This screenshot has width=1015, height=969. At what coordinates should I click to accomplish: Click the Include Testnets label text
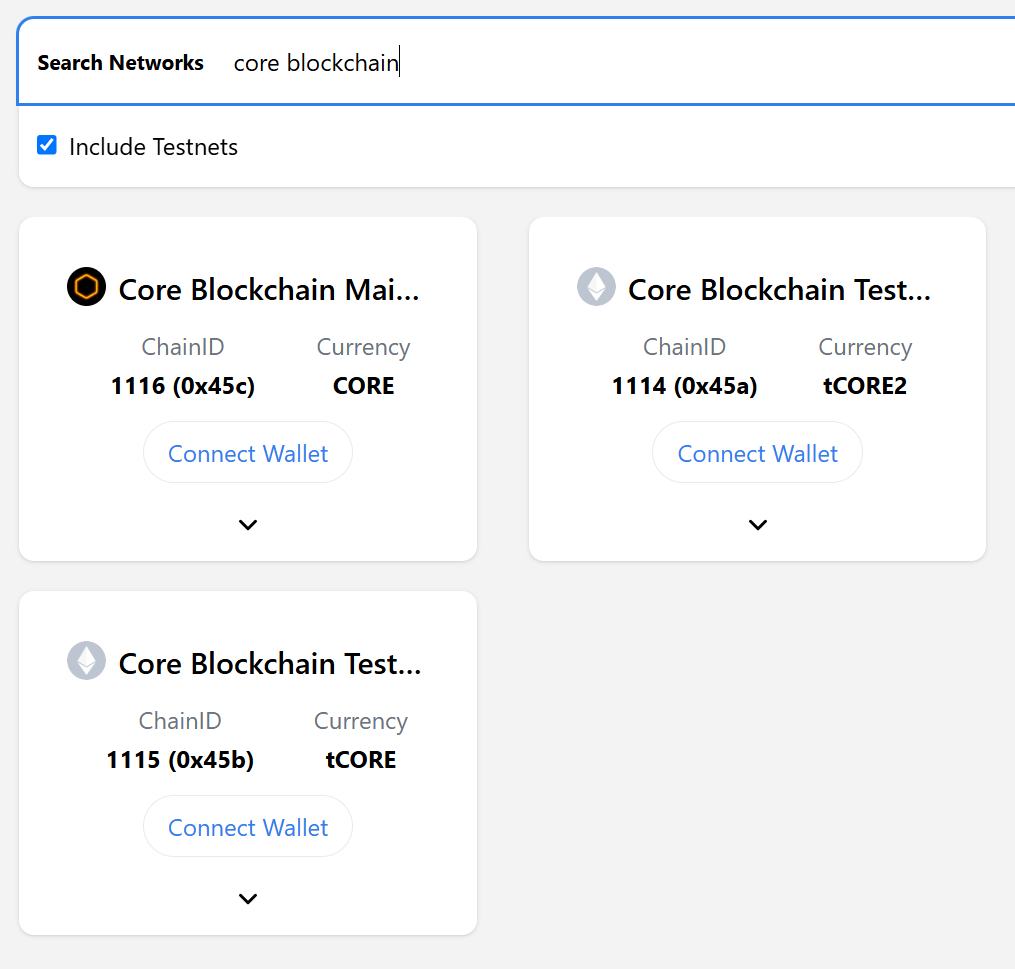pyautogui.click(x=153, y=147)
